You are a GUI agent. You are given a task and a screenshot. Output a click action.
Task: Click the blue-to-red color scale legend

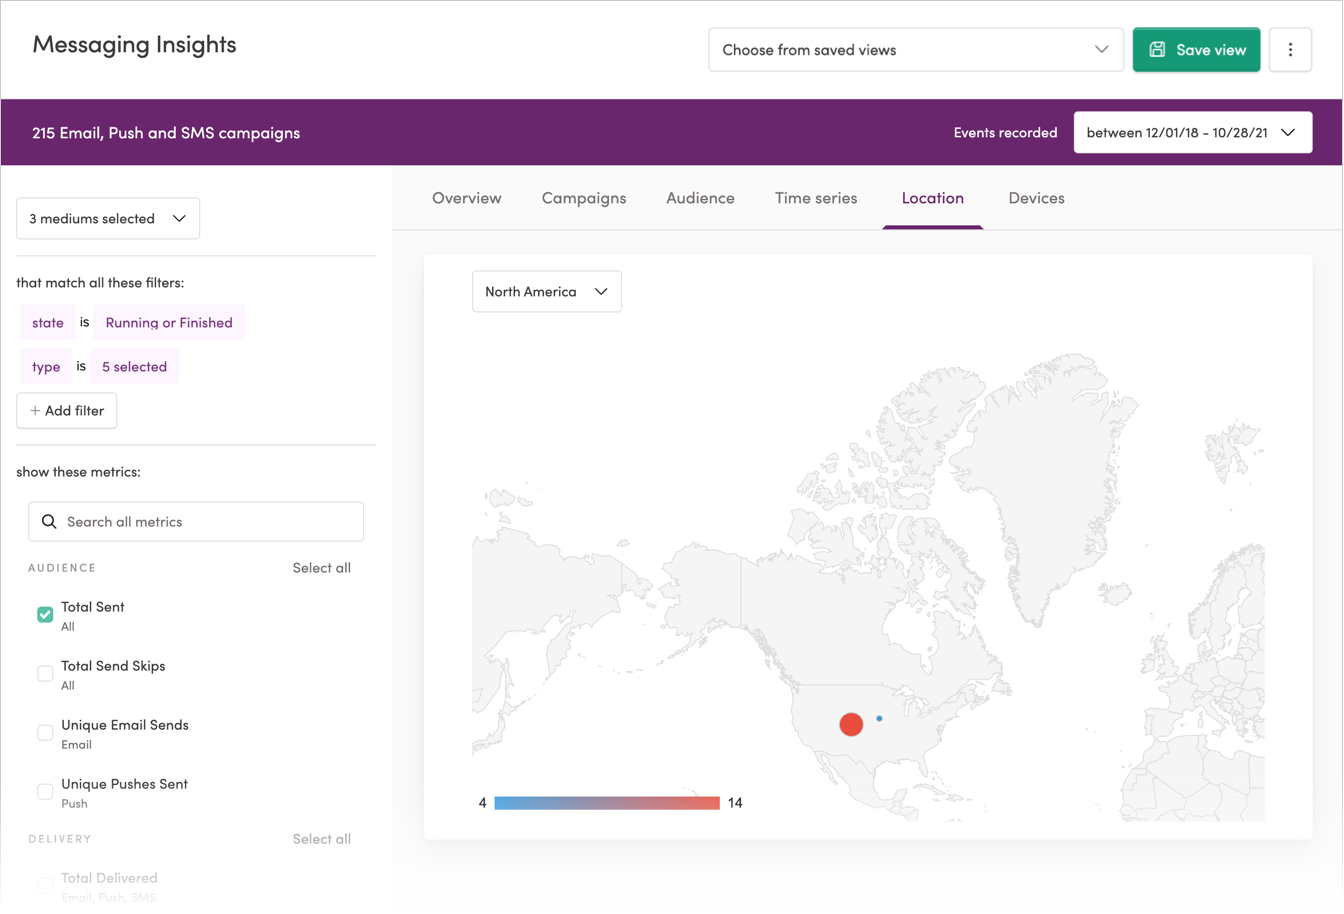pos(607,803)
